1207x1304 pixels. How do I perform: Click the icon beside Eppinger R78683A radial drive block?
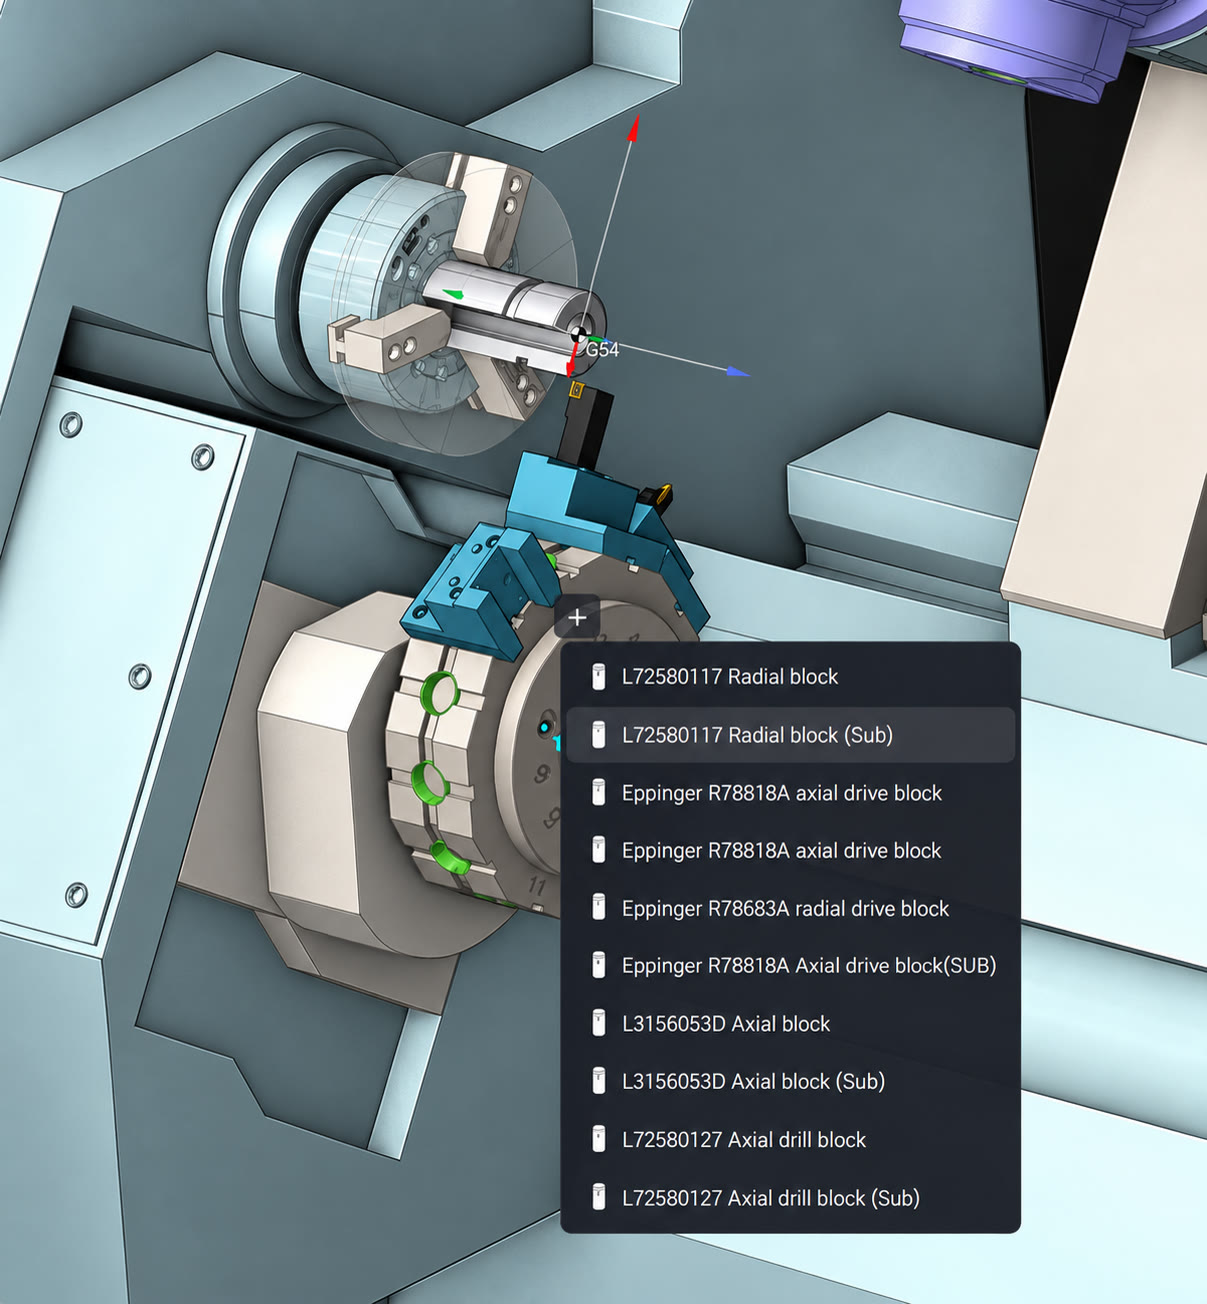click(x=598, y=909)
